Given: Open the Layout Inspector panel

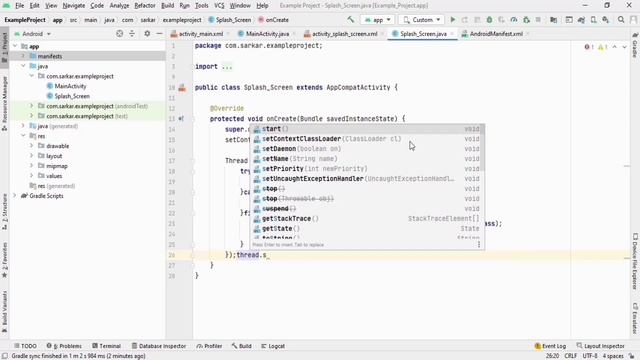Looking at the screenshot, I should [600, 346].
